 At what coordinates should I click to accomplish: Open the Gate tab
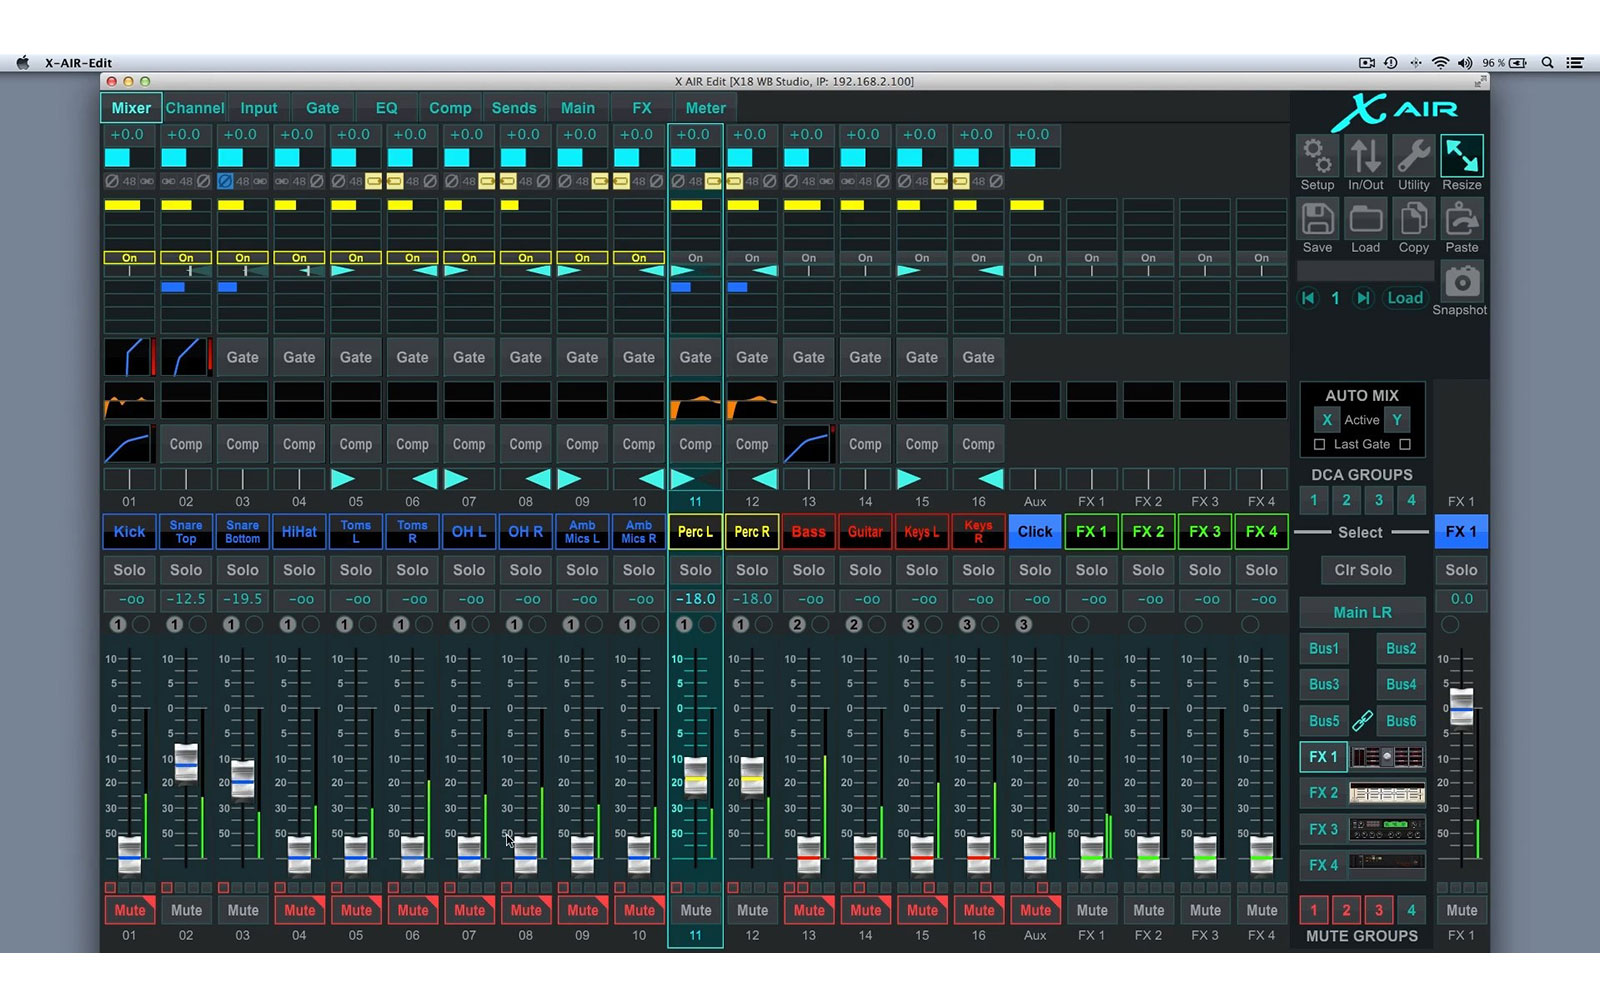coord(322,108)
